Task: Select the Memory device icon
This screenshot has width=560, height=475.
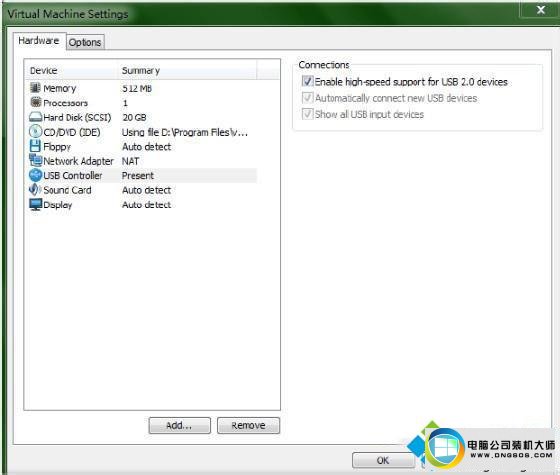Action: 35,88
